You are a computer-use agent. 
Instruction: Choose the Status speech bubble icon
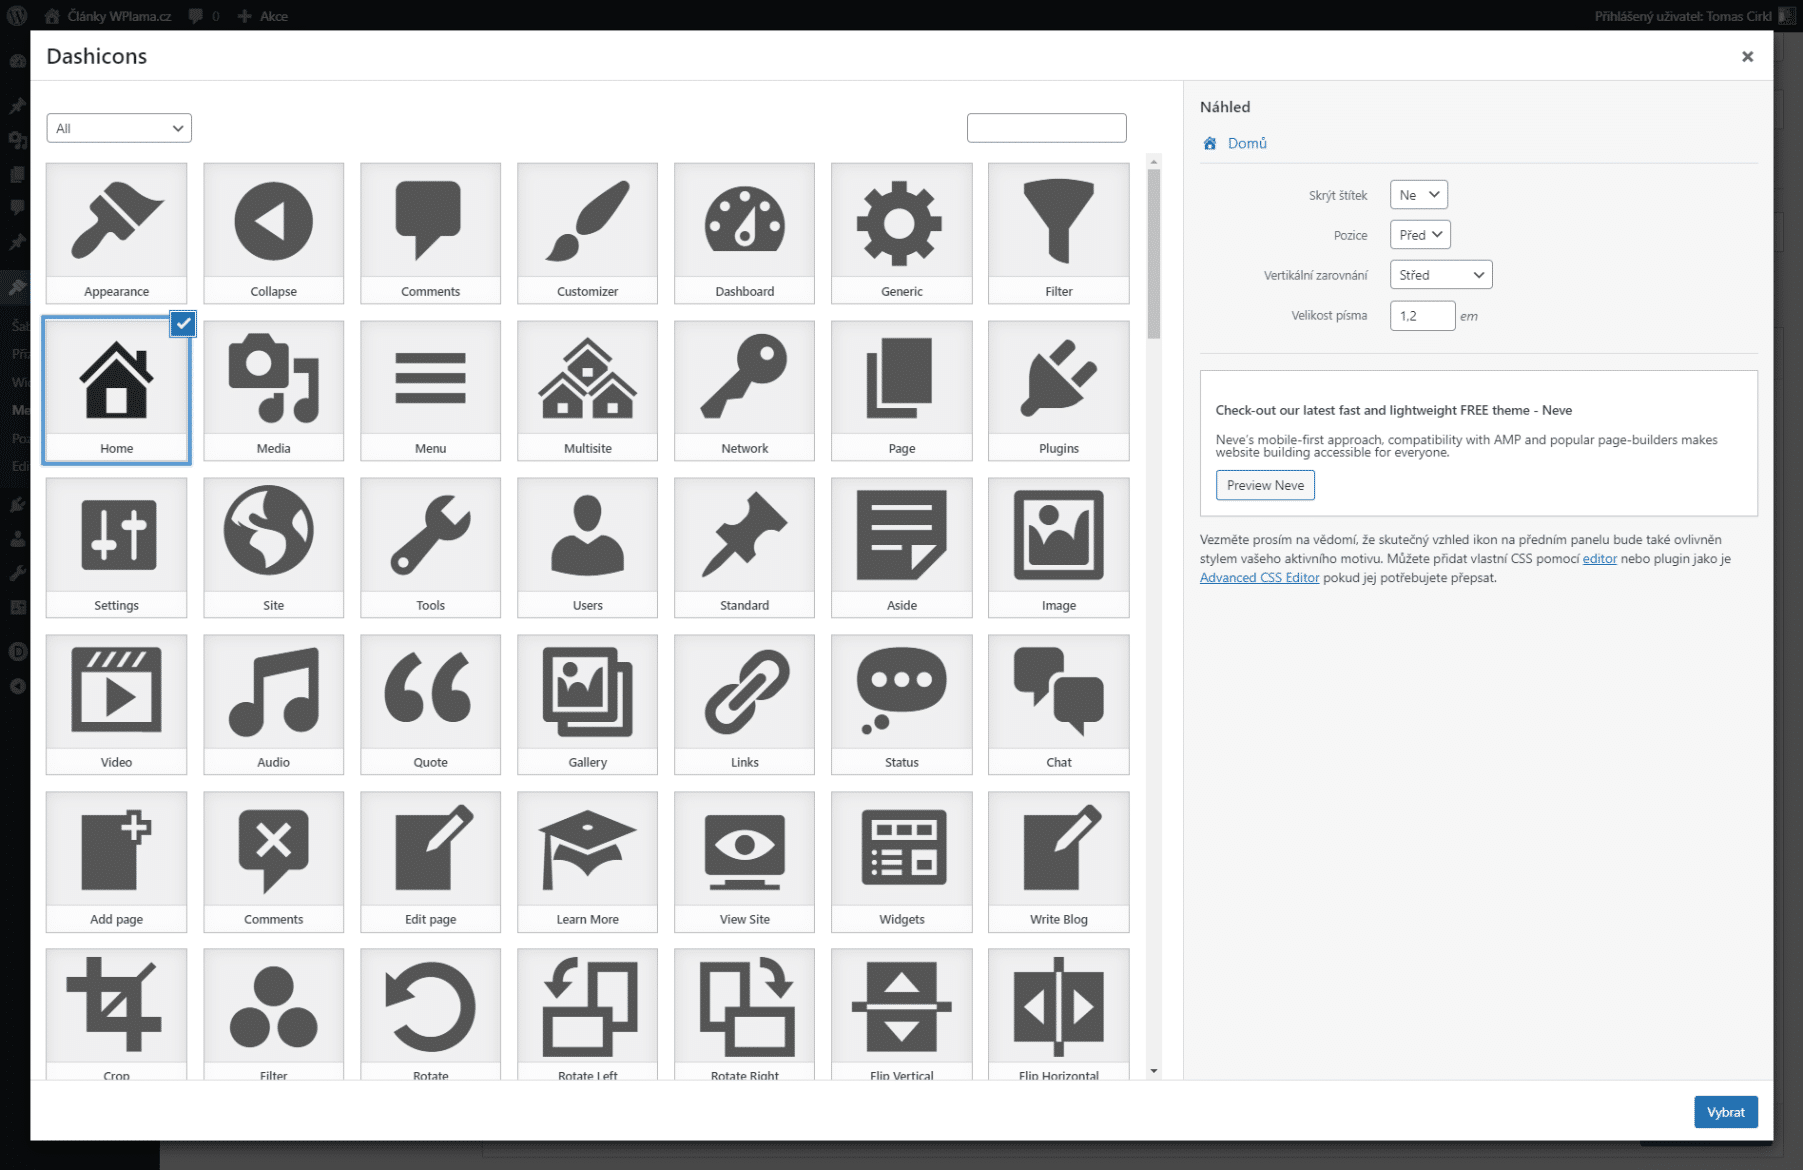pyautogui.click(x=901, y=704)
